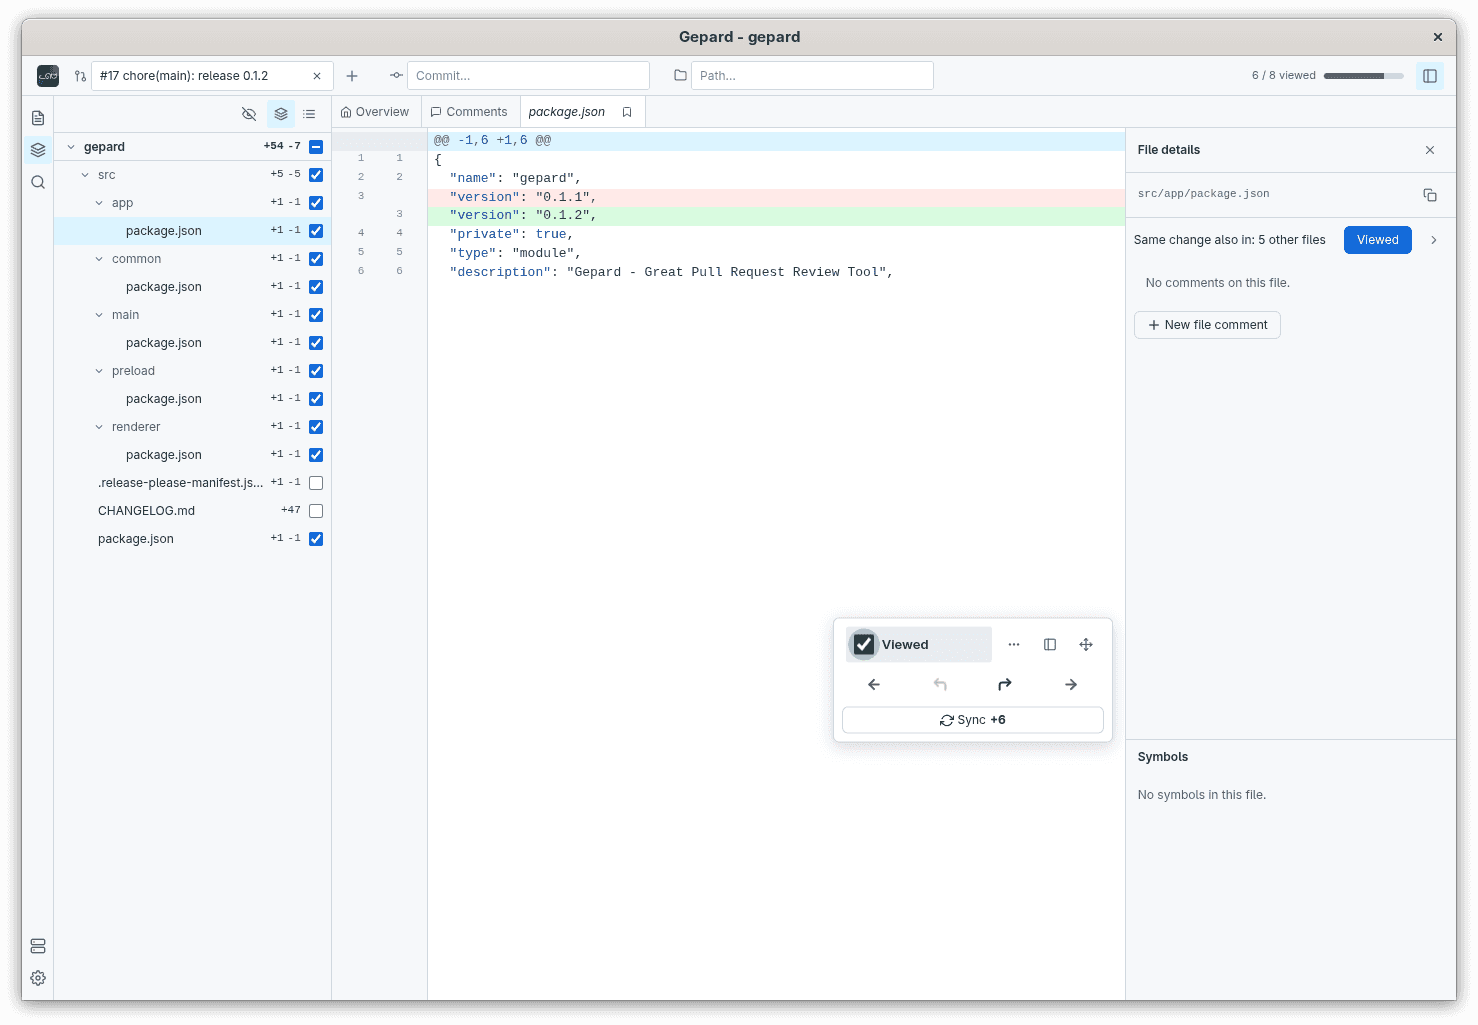Screen dimensions: 1478x1025
Task: Switch to the Comments tab
Action: point(469,112)
